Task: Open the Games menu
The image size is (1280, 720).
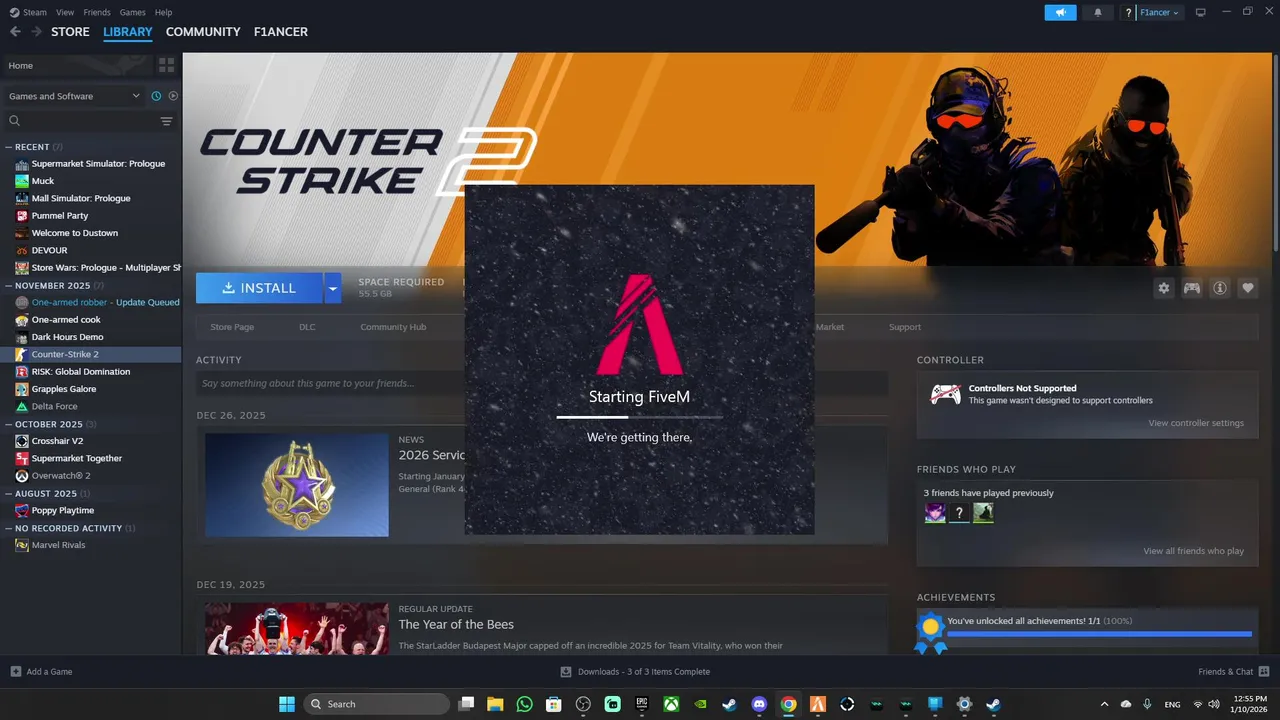Action: 132,12
